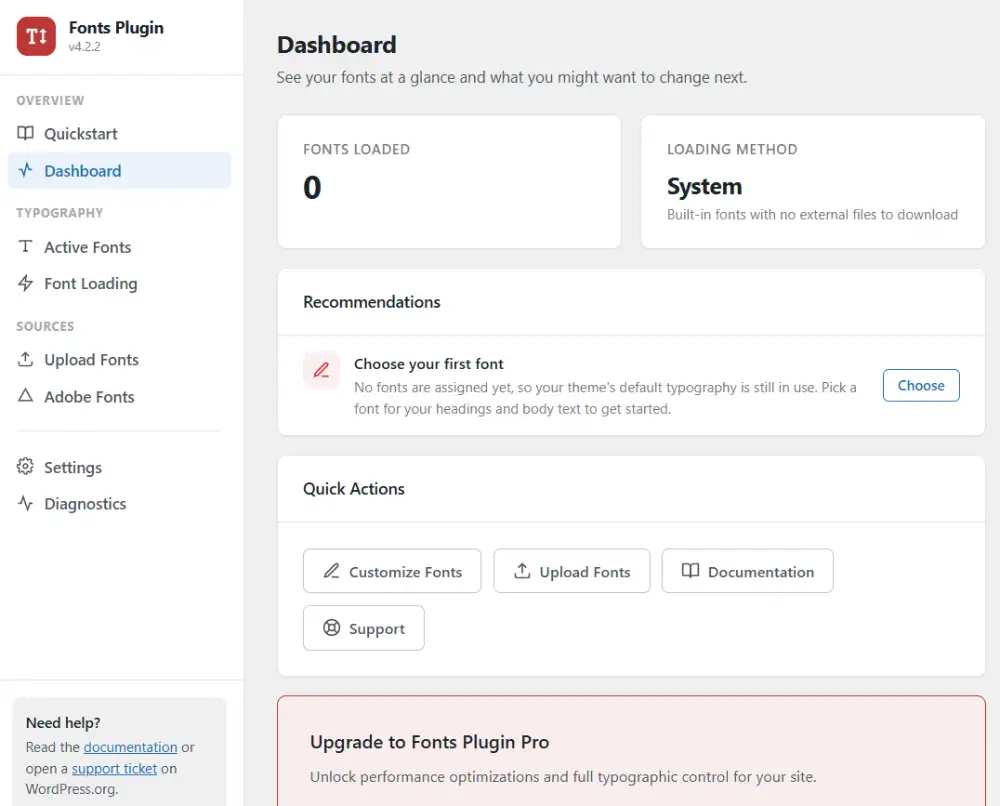Click the Choose button in Recommendations

coord(921,385)
